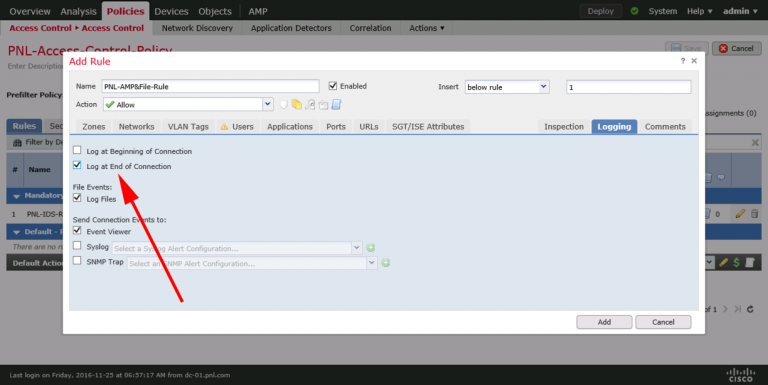Click the Add button
Image resolution: width=768 pixels, height=385 pixels.
pos(604,322)
